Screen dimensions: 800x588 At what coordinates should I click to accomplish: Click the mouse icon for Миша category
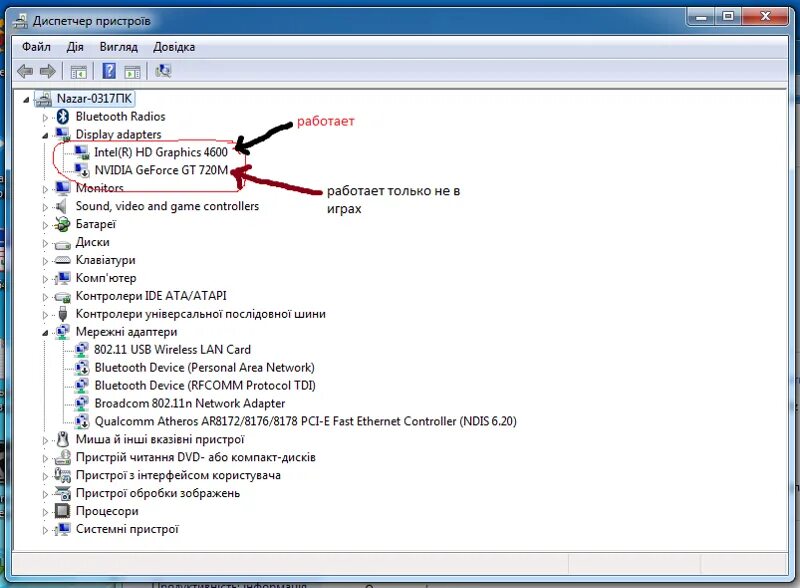63,439
